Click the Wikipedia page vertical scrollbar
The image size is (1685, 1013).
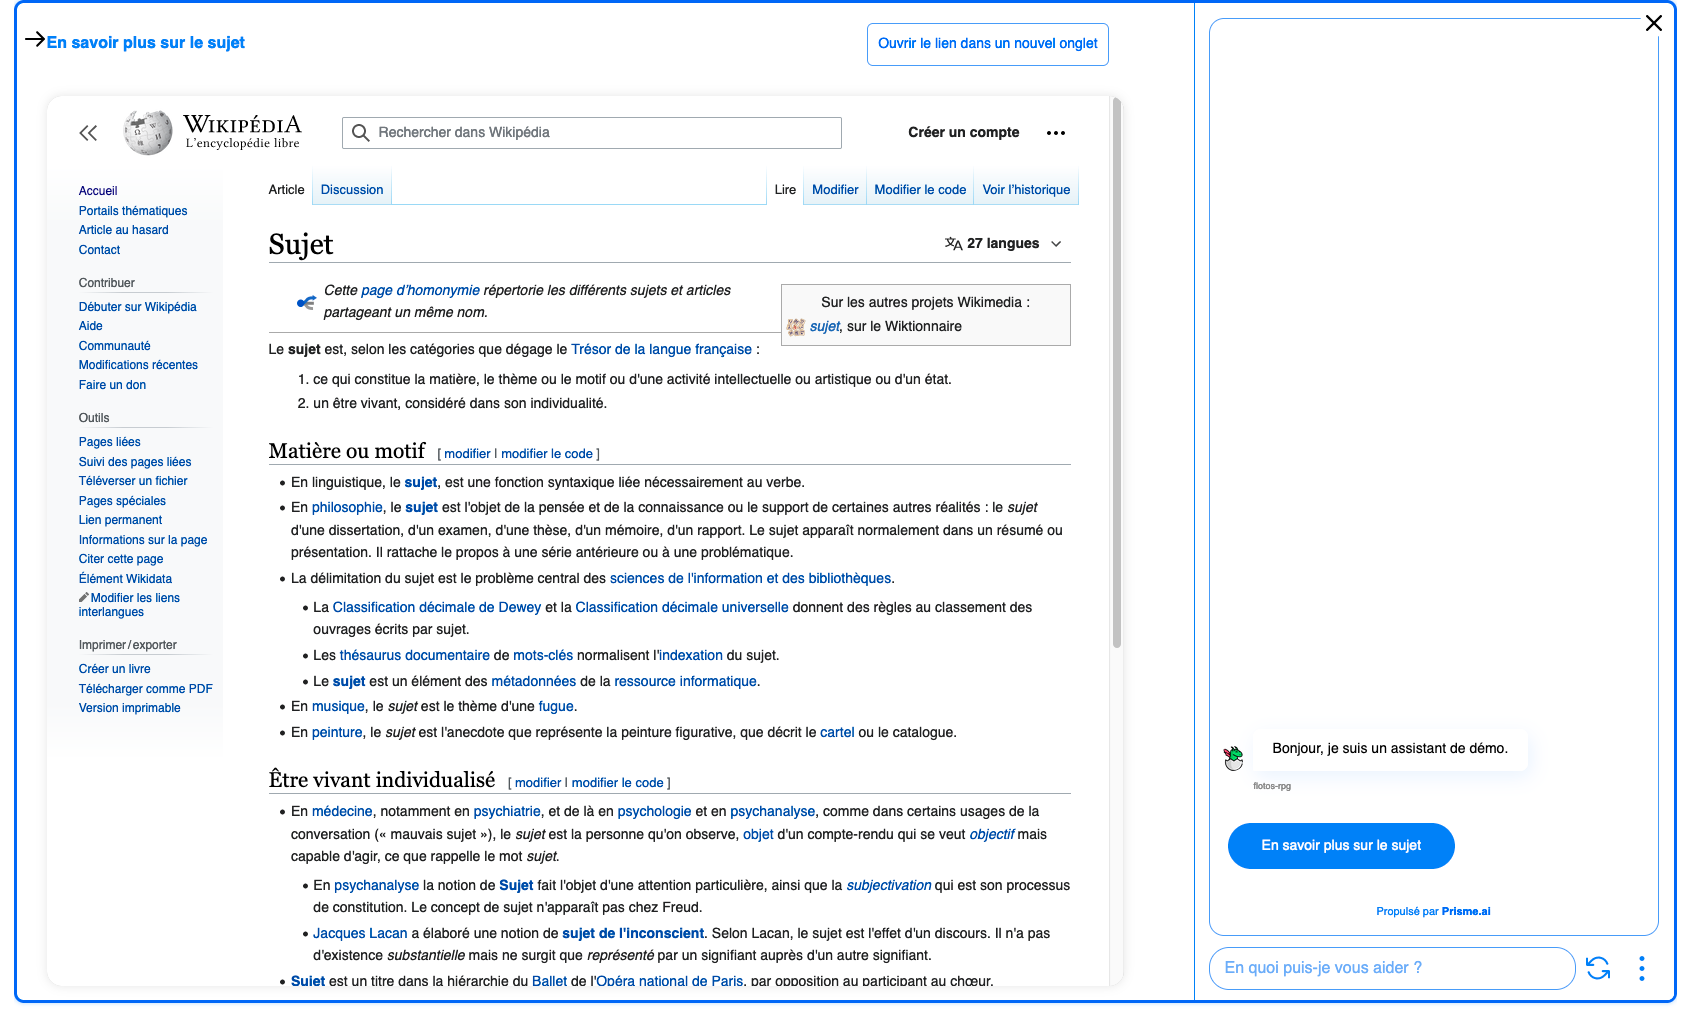tap(1117, 373)
